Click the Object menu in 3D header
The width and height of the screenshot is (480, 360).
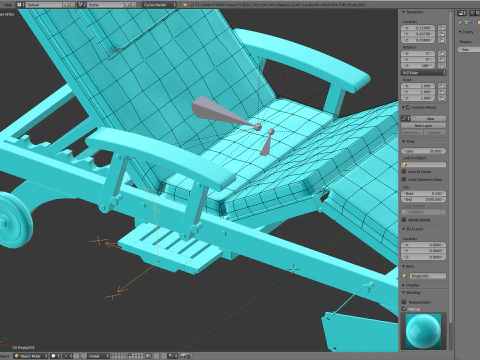pyautogui.click(x=5, y=356)
